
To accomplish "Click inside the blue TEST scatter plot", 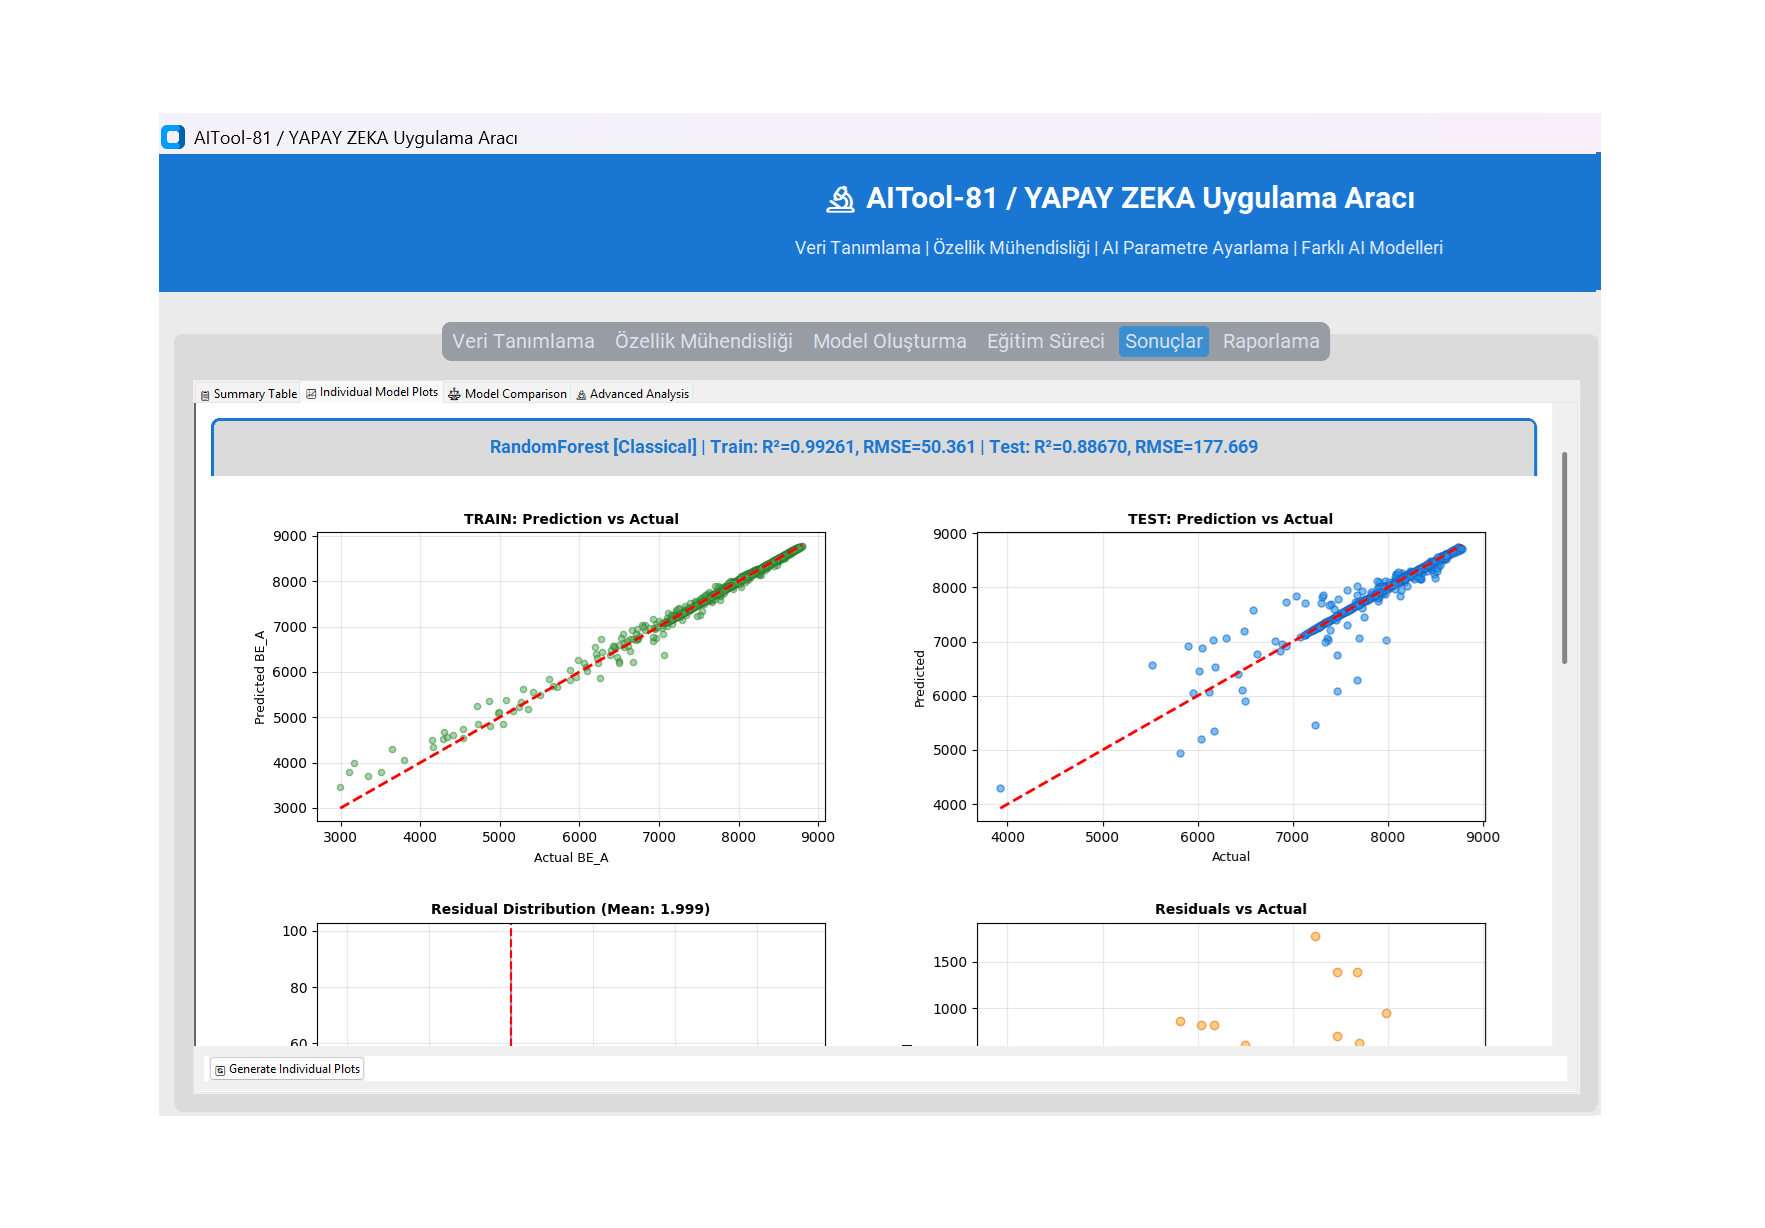I will pyautogui.click(x=1231, y=677).
